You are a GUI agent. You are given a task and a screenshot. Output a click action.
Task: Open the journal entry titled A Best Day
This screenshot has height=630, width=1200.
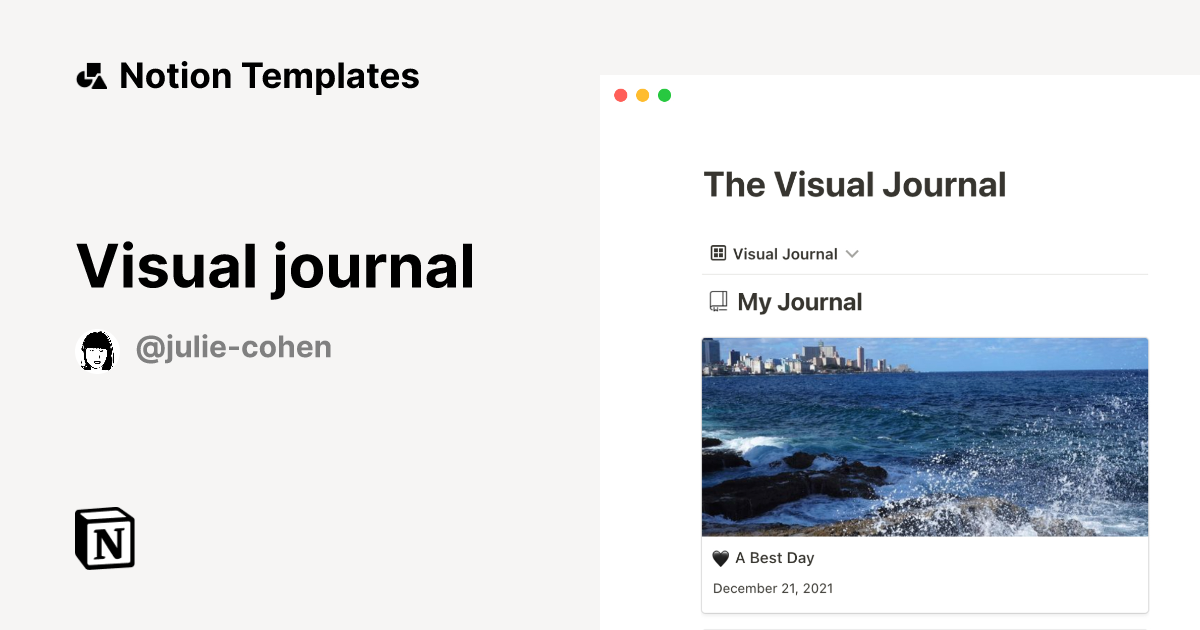click(x=775, y=557)
